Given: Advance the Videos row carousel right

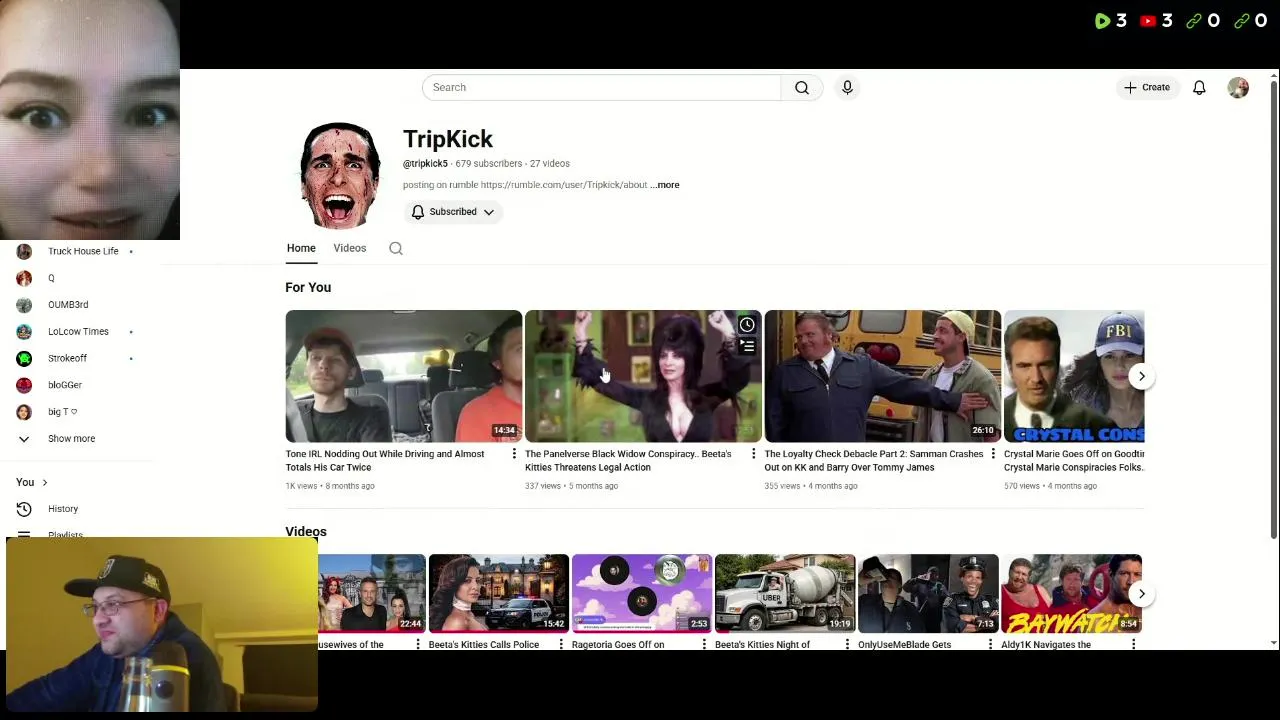Looking at the screenshot, I should point(1142,594).
